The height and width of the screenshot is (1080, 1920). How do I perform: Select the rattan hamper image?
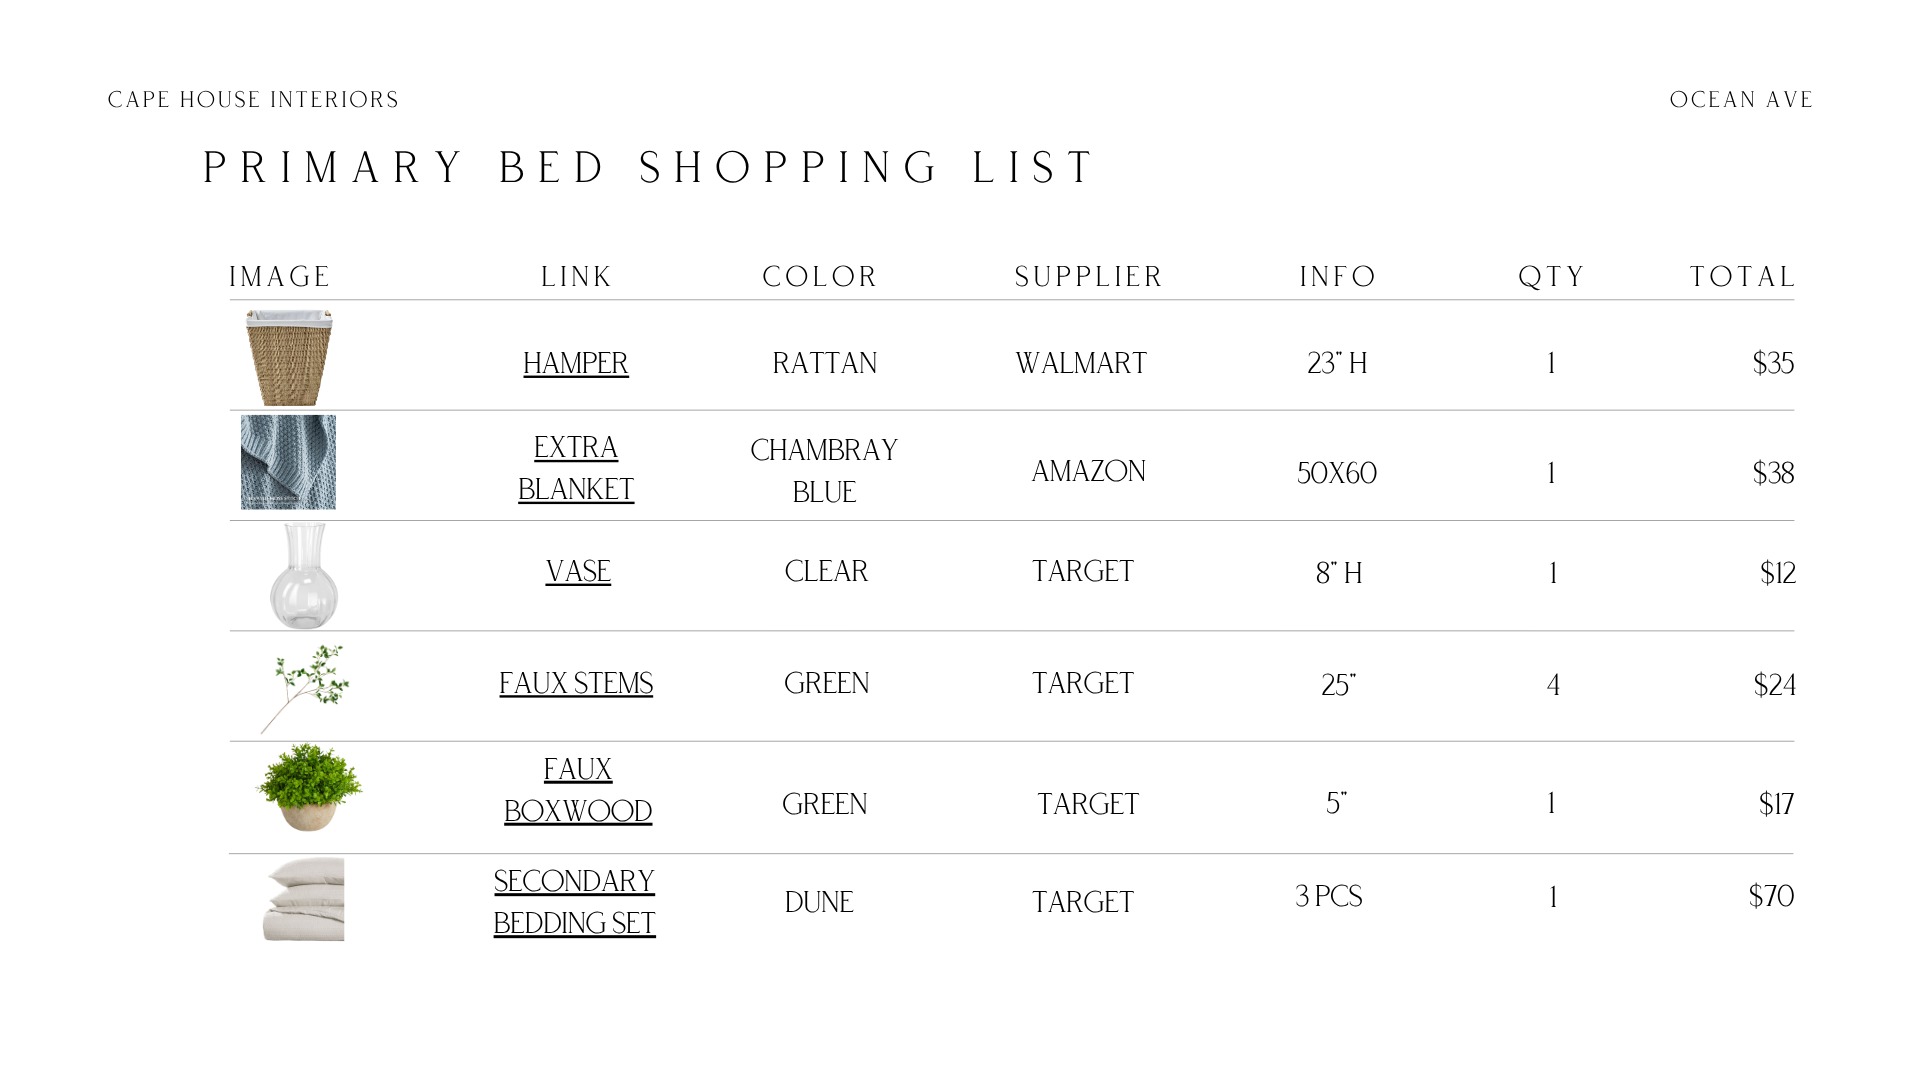[289, 357]
